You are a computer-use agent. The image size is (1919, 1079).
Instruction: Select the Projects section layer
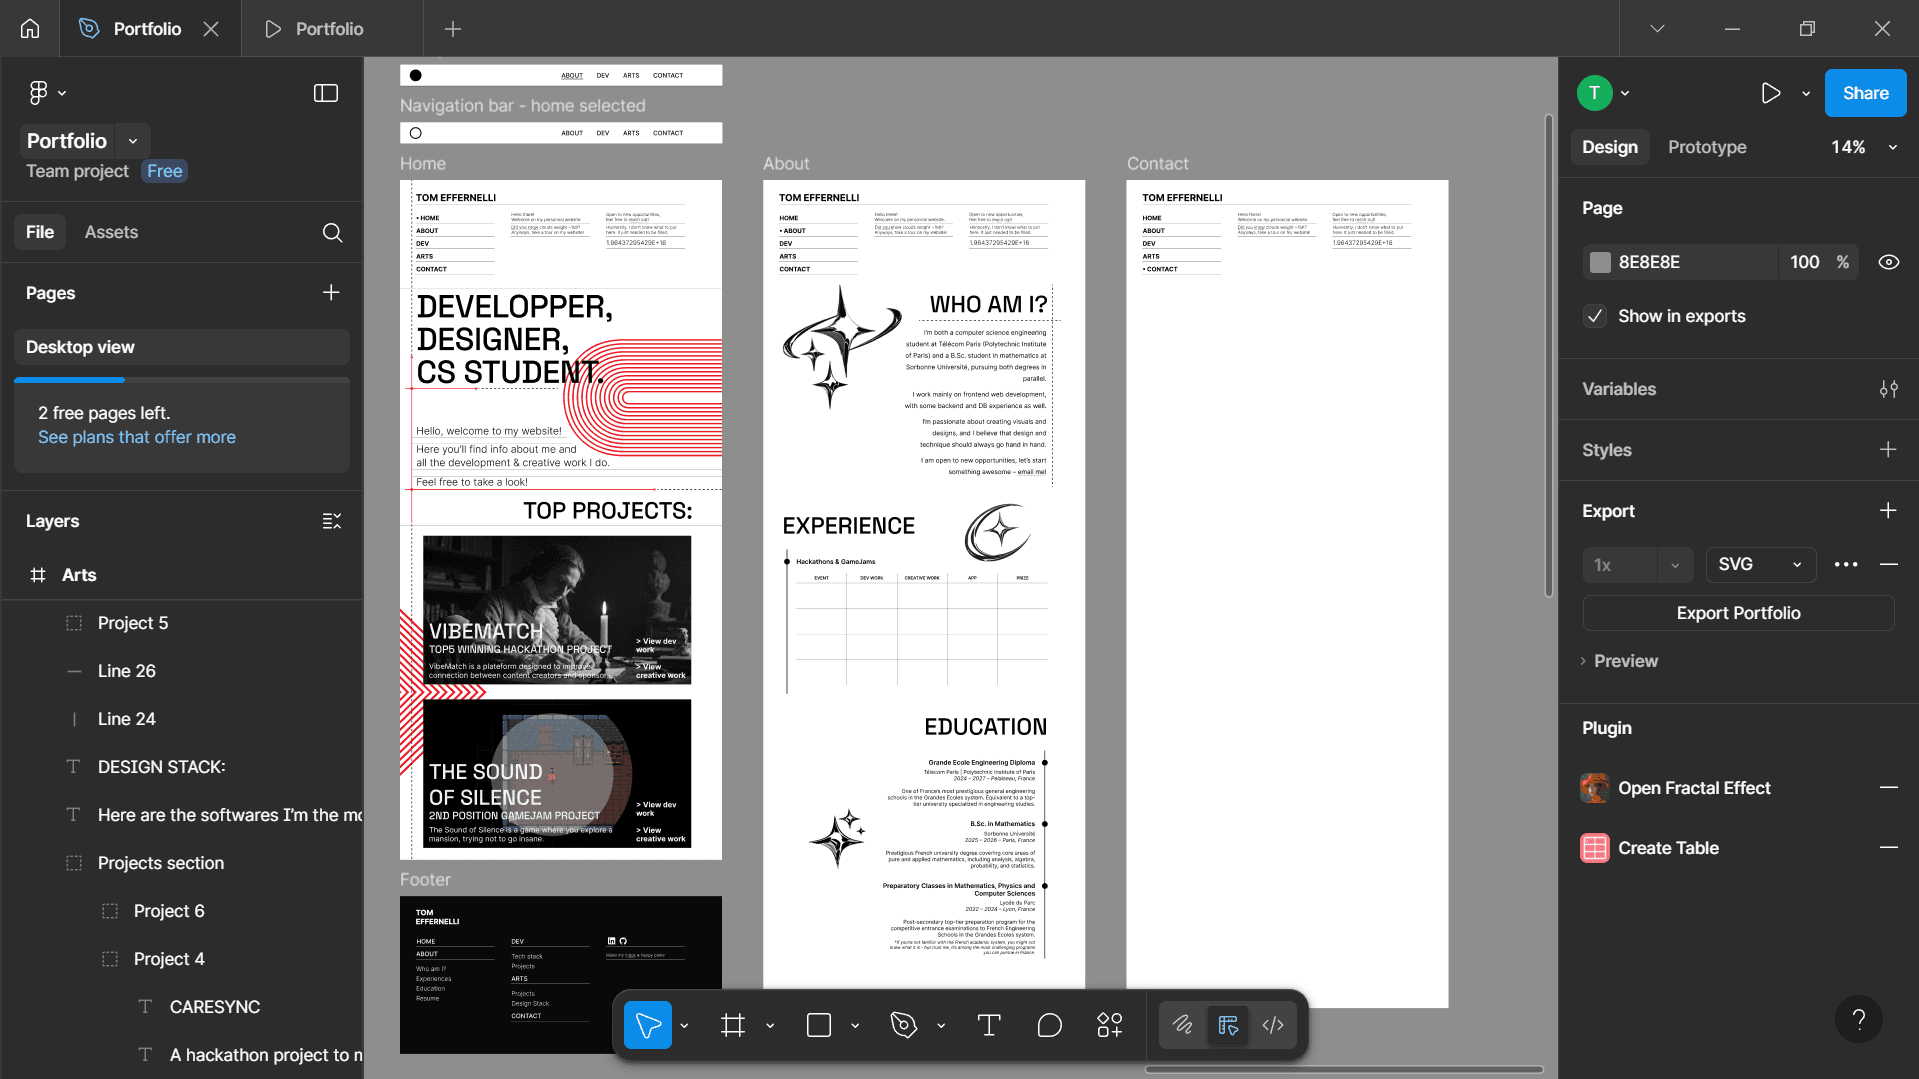click(x=160, y=863)
